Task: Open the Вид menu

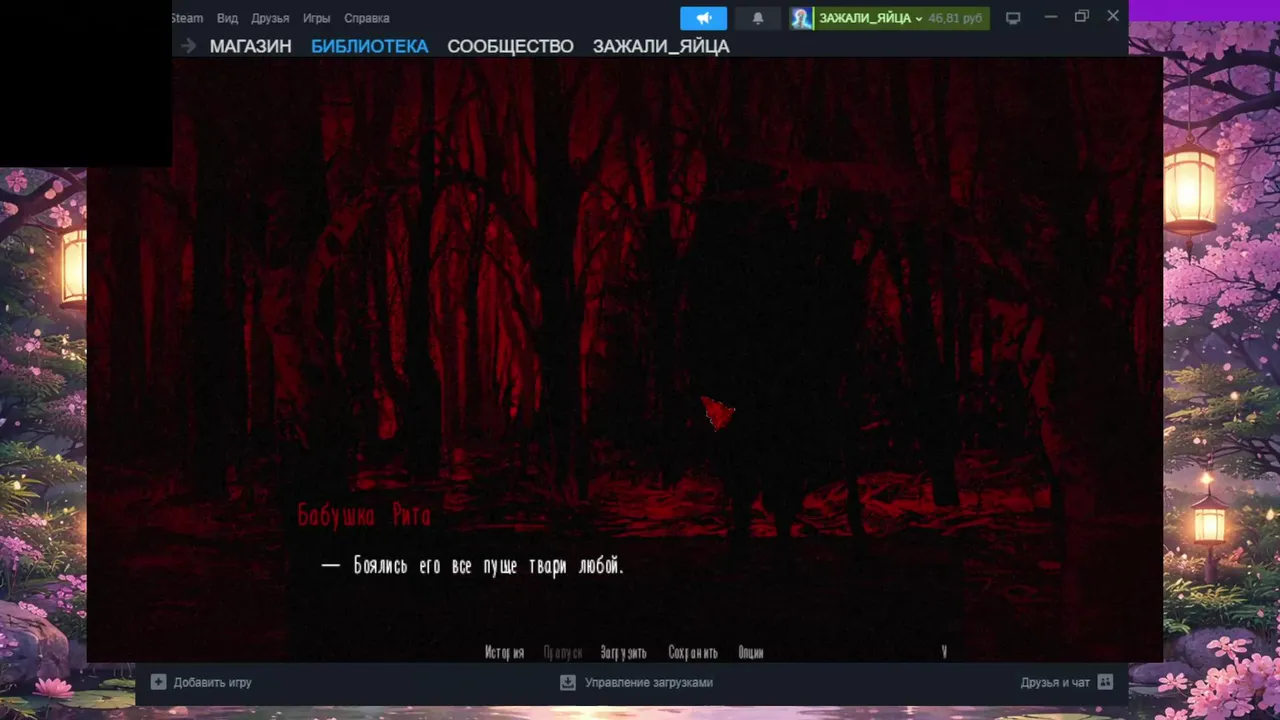Action: click(227, 18)
